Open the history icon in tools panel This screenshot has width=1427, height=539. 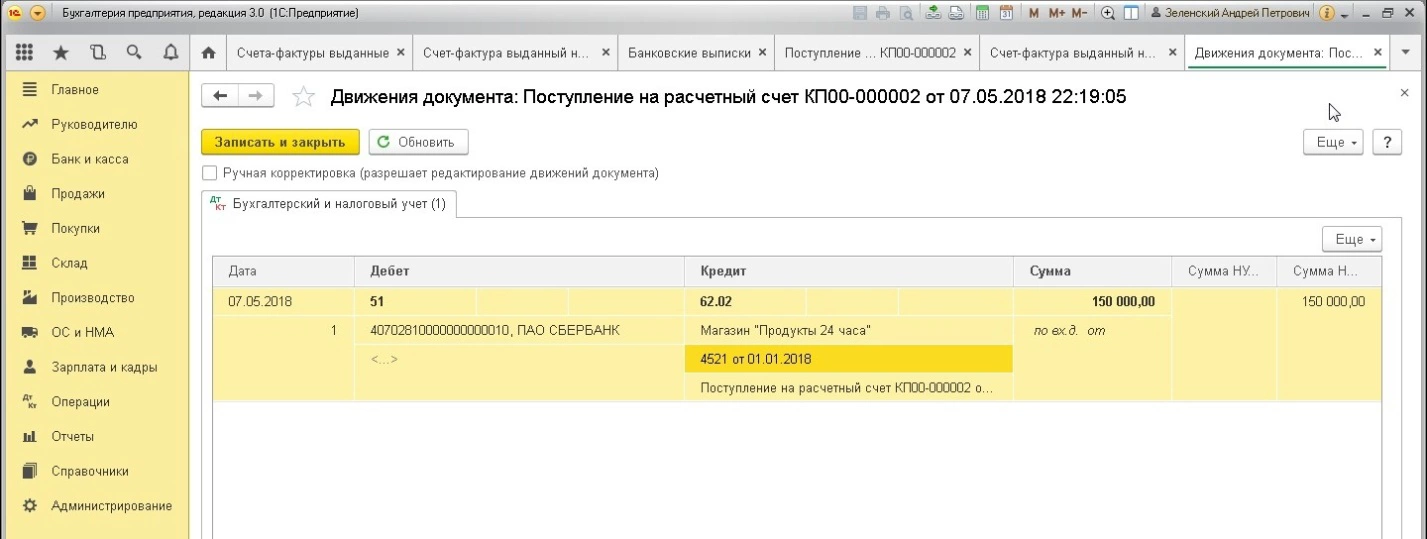[x=97, y=52]
